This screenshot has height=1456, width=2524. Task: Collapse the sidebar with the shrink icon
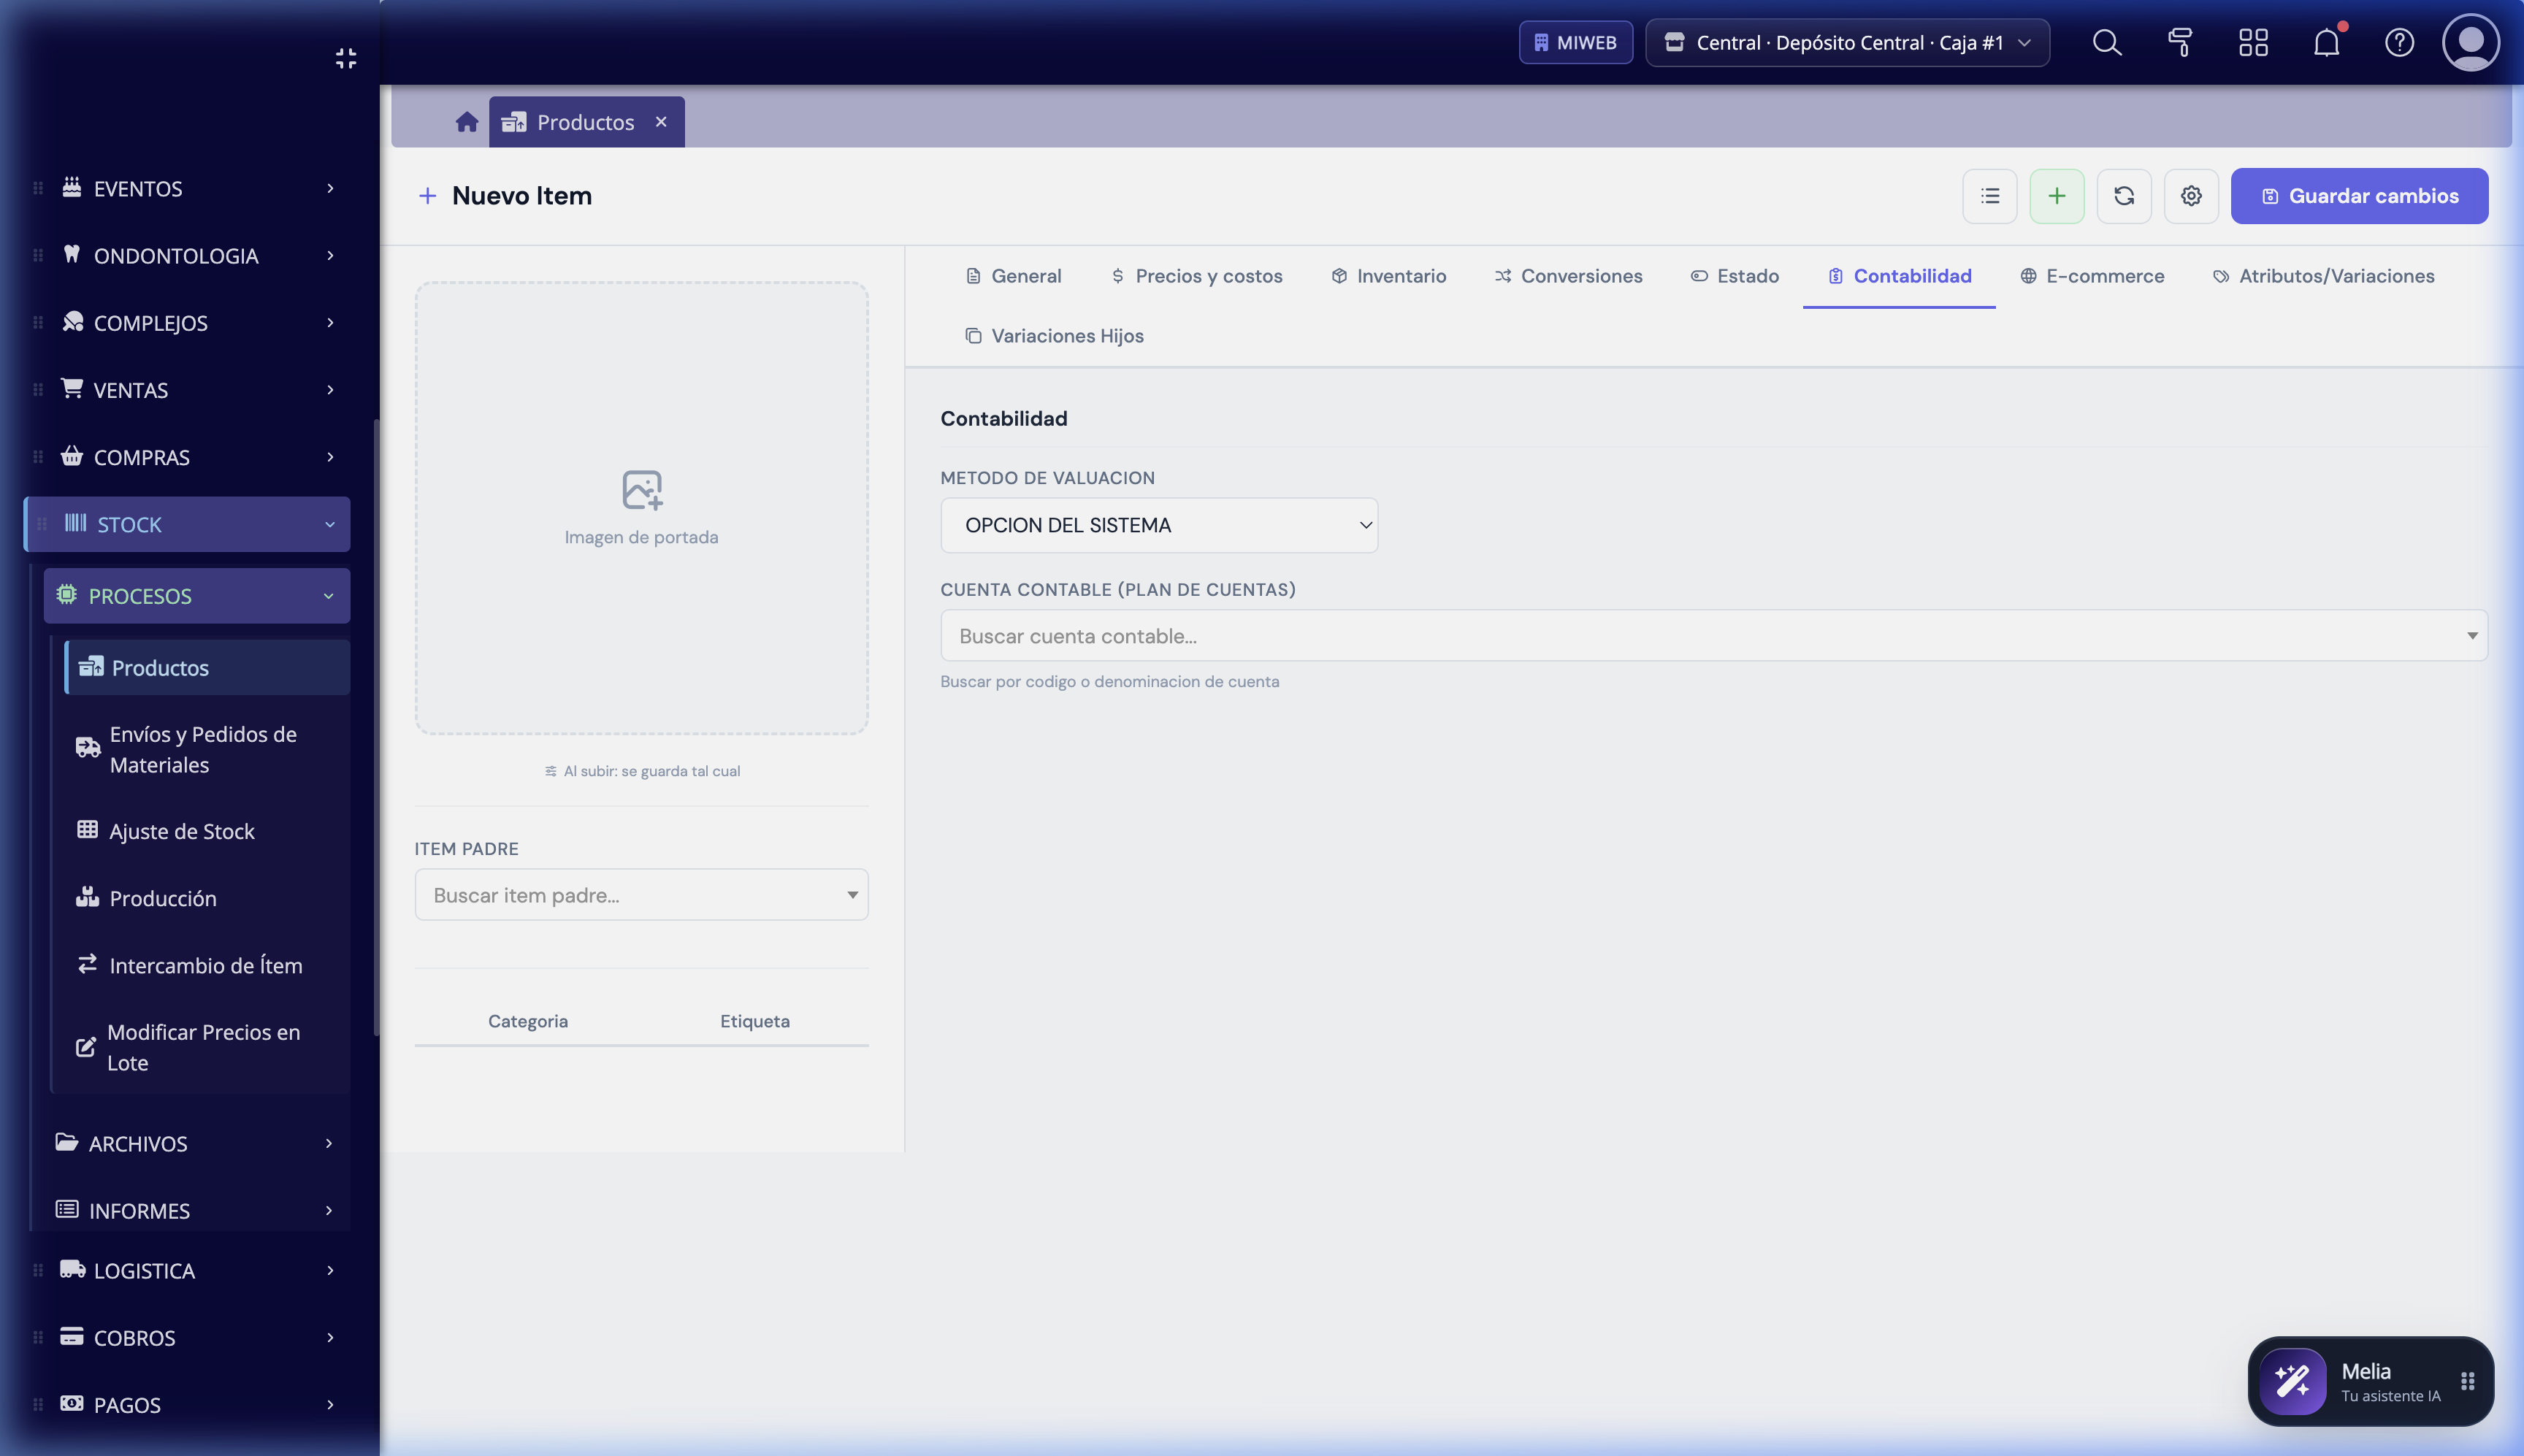pos(346,58)
